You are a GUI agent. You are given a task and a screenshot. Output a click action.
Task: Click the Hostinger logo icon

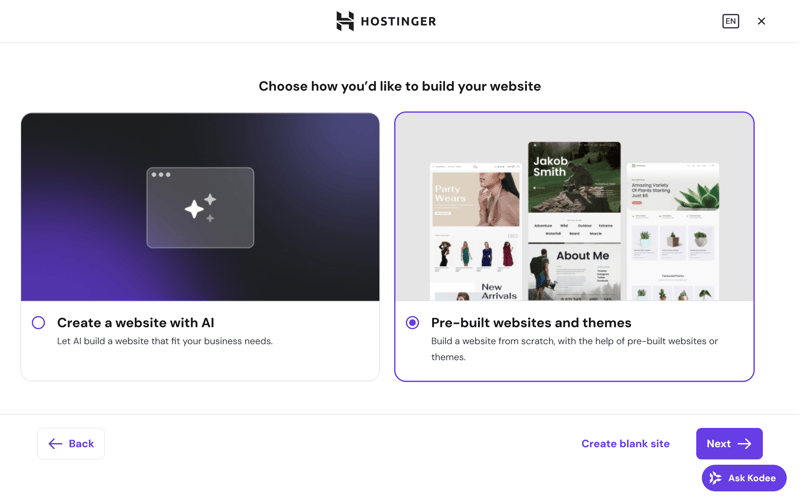pos(345,21)
